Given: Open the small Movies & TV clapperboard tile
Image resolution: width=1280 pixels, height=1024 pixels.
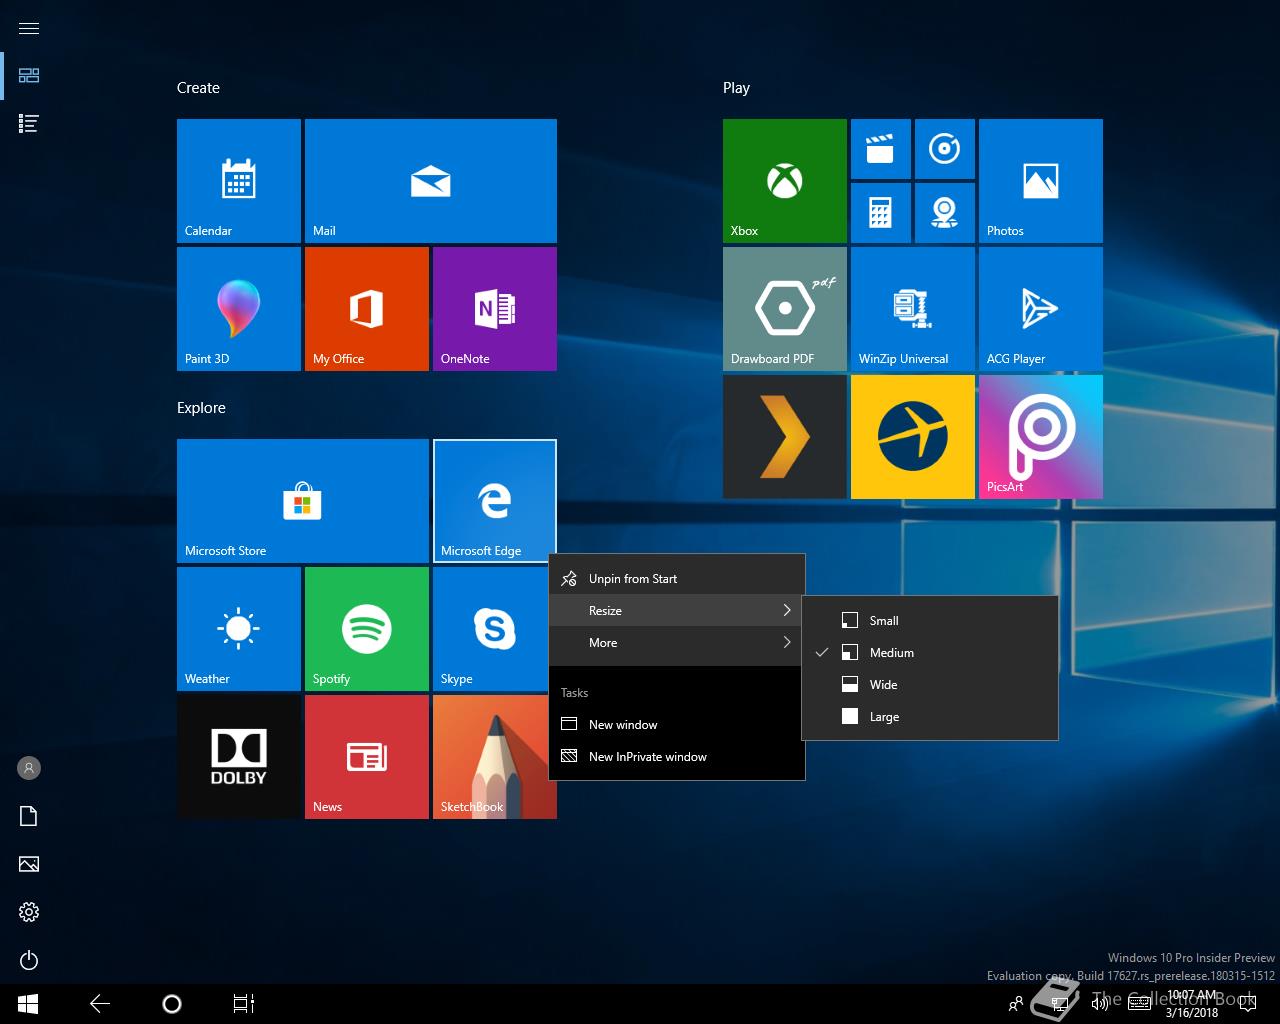Looking at the screenshot, I should click(881, 149).
